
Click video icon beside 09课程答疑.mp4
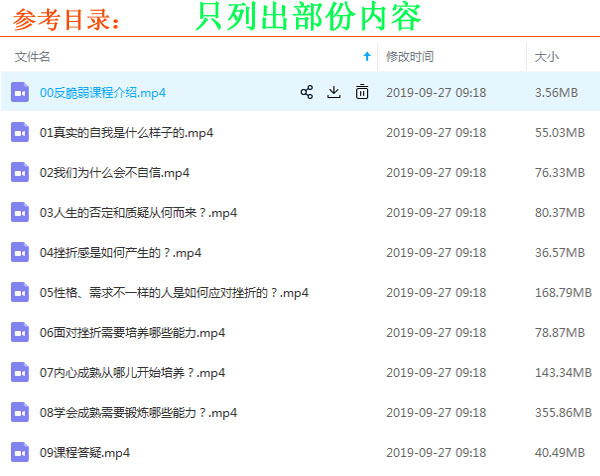pyautogui.click(x=19, y=452)
